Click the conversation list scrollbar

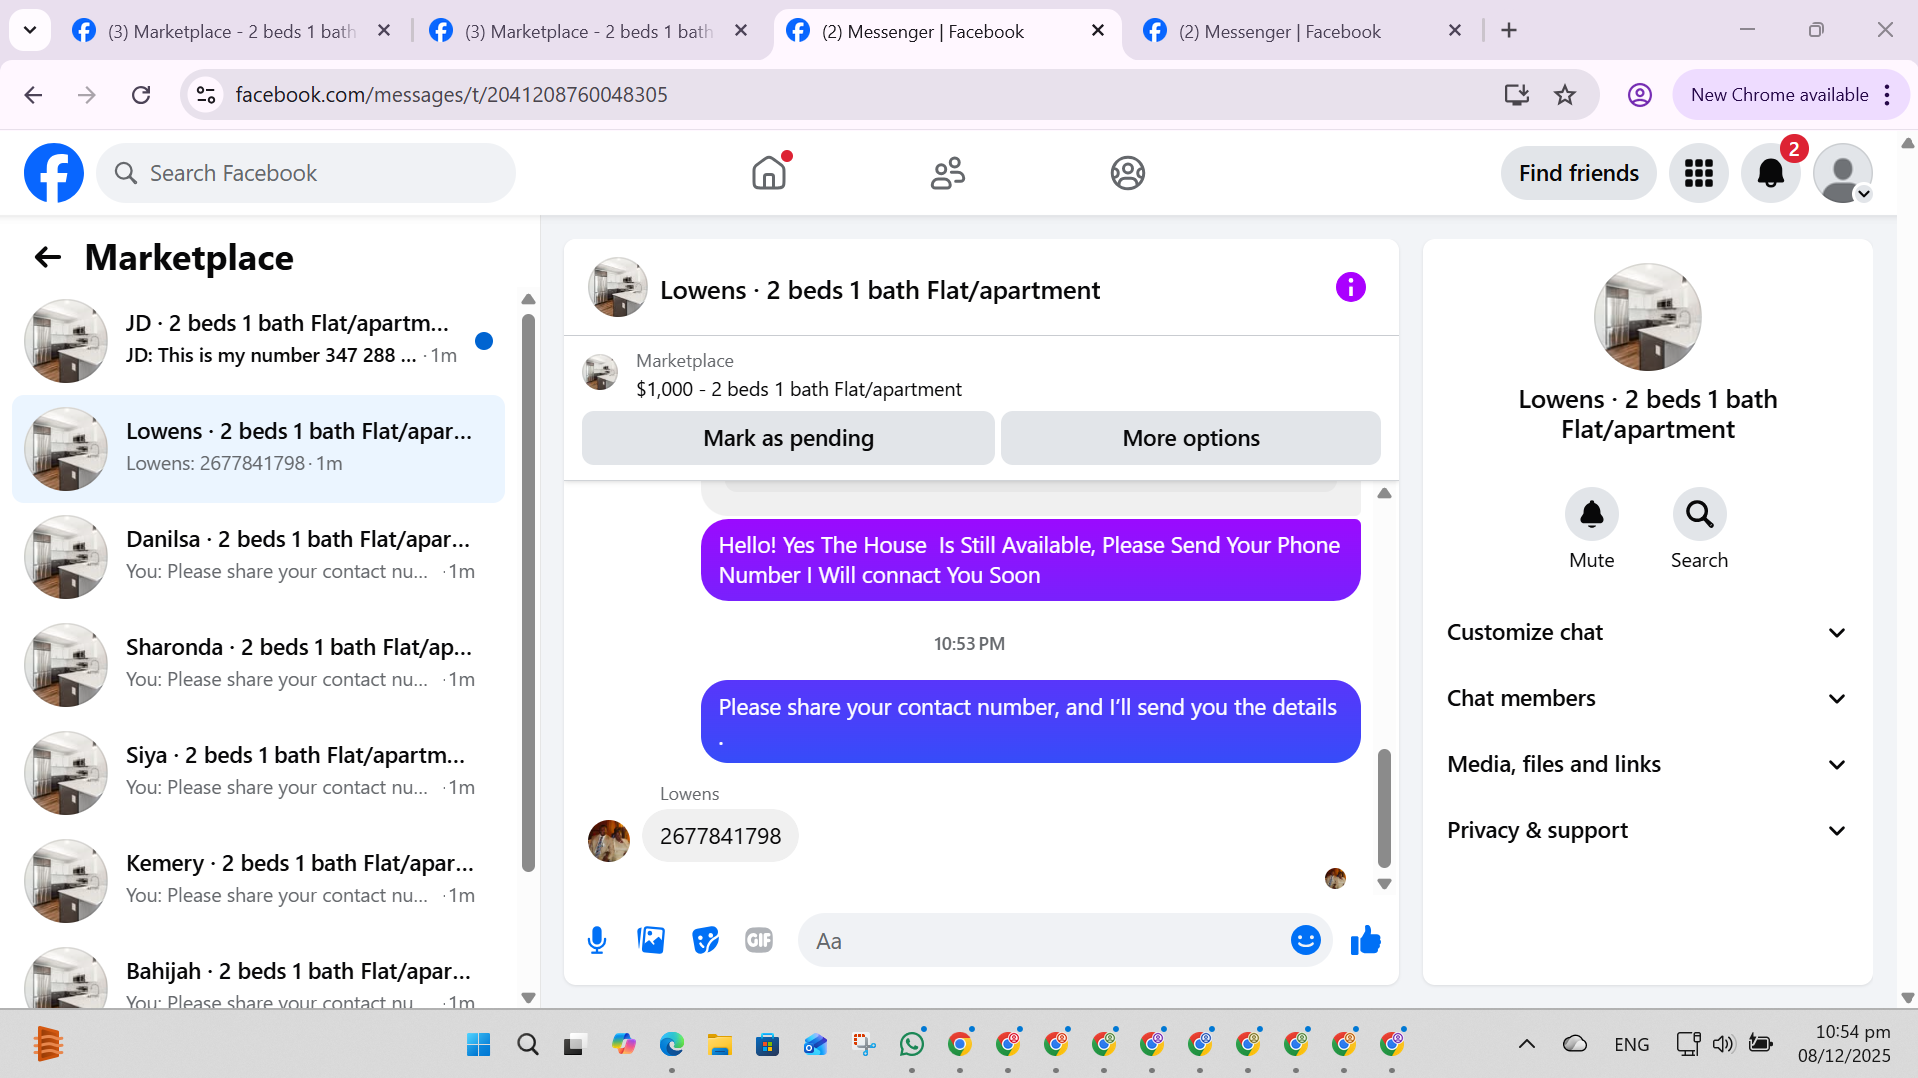pos(528,592)
